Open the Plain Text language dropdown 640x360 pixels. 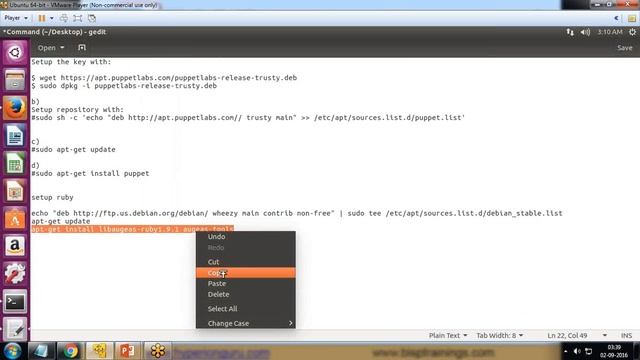tap(448, 336)
